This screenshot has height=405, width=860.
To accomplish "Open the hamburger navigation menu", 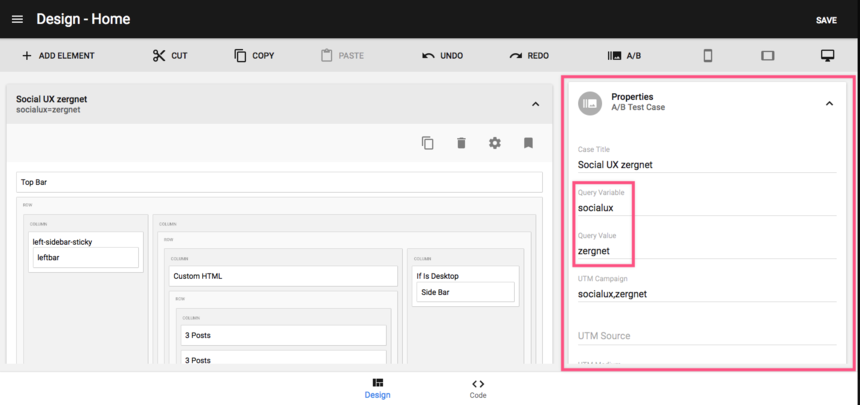I will click(17, 20).
